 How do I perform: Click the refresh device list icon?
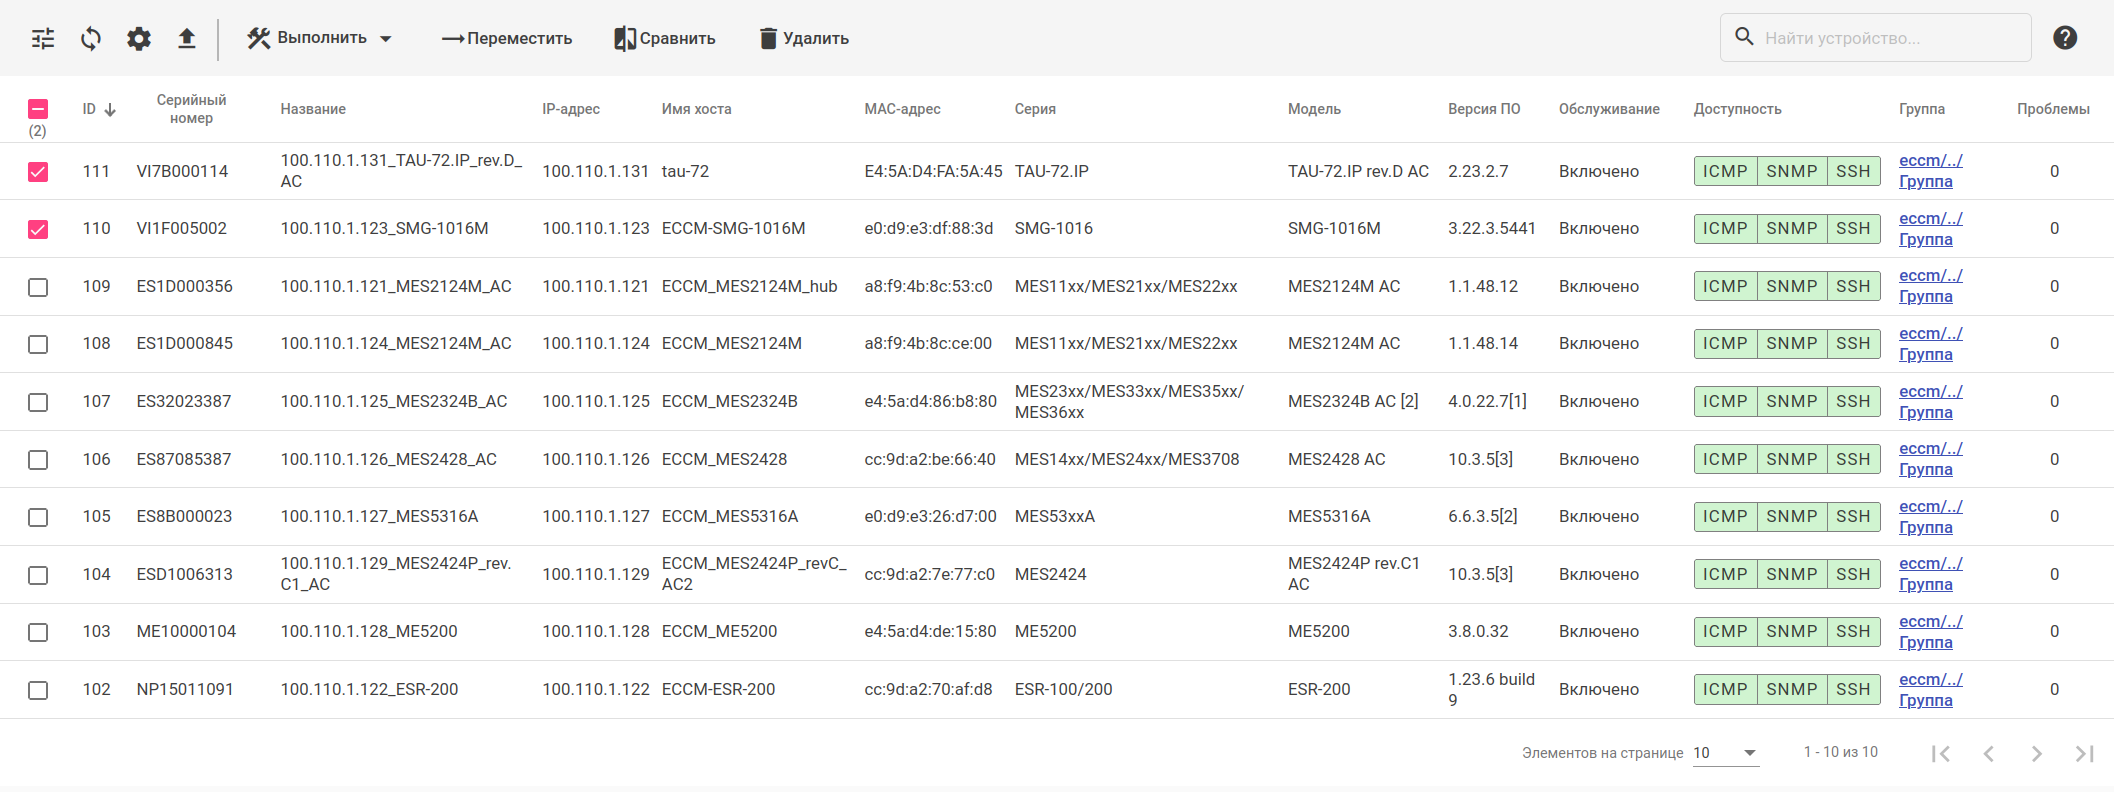tap(91, 39)
